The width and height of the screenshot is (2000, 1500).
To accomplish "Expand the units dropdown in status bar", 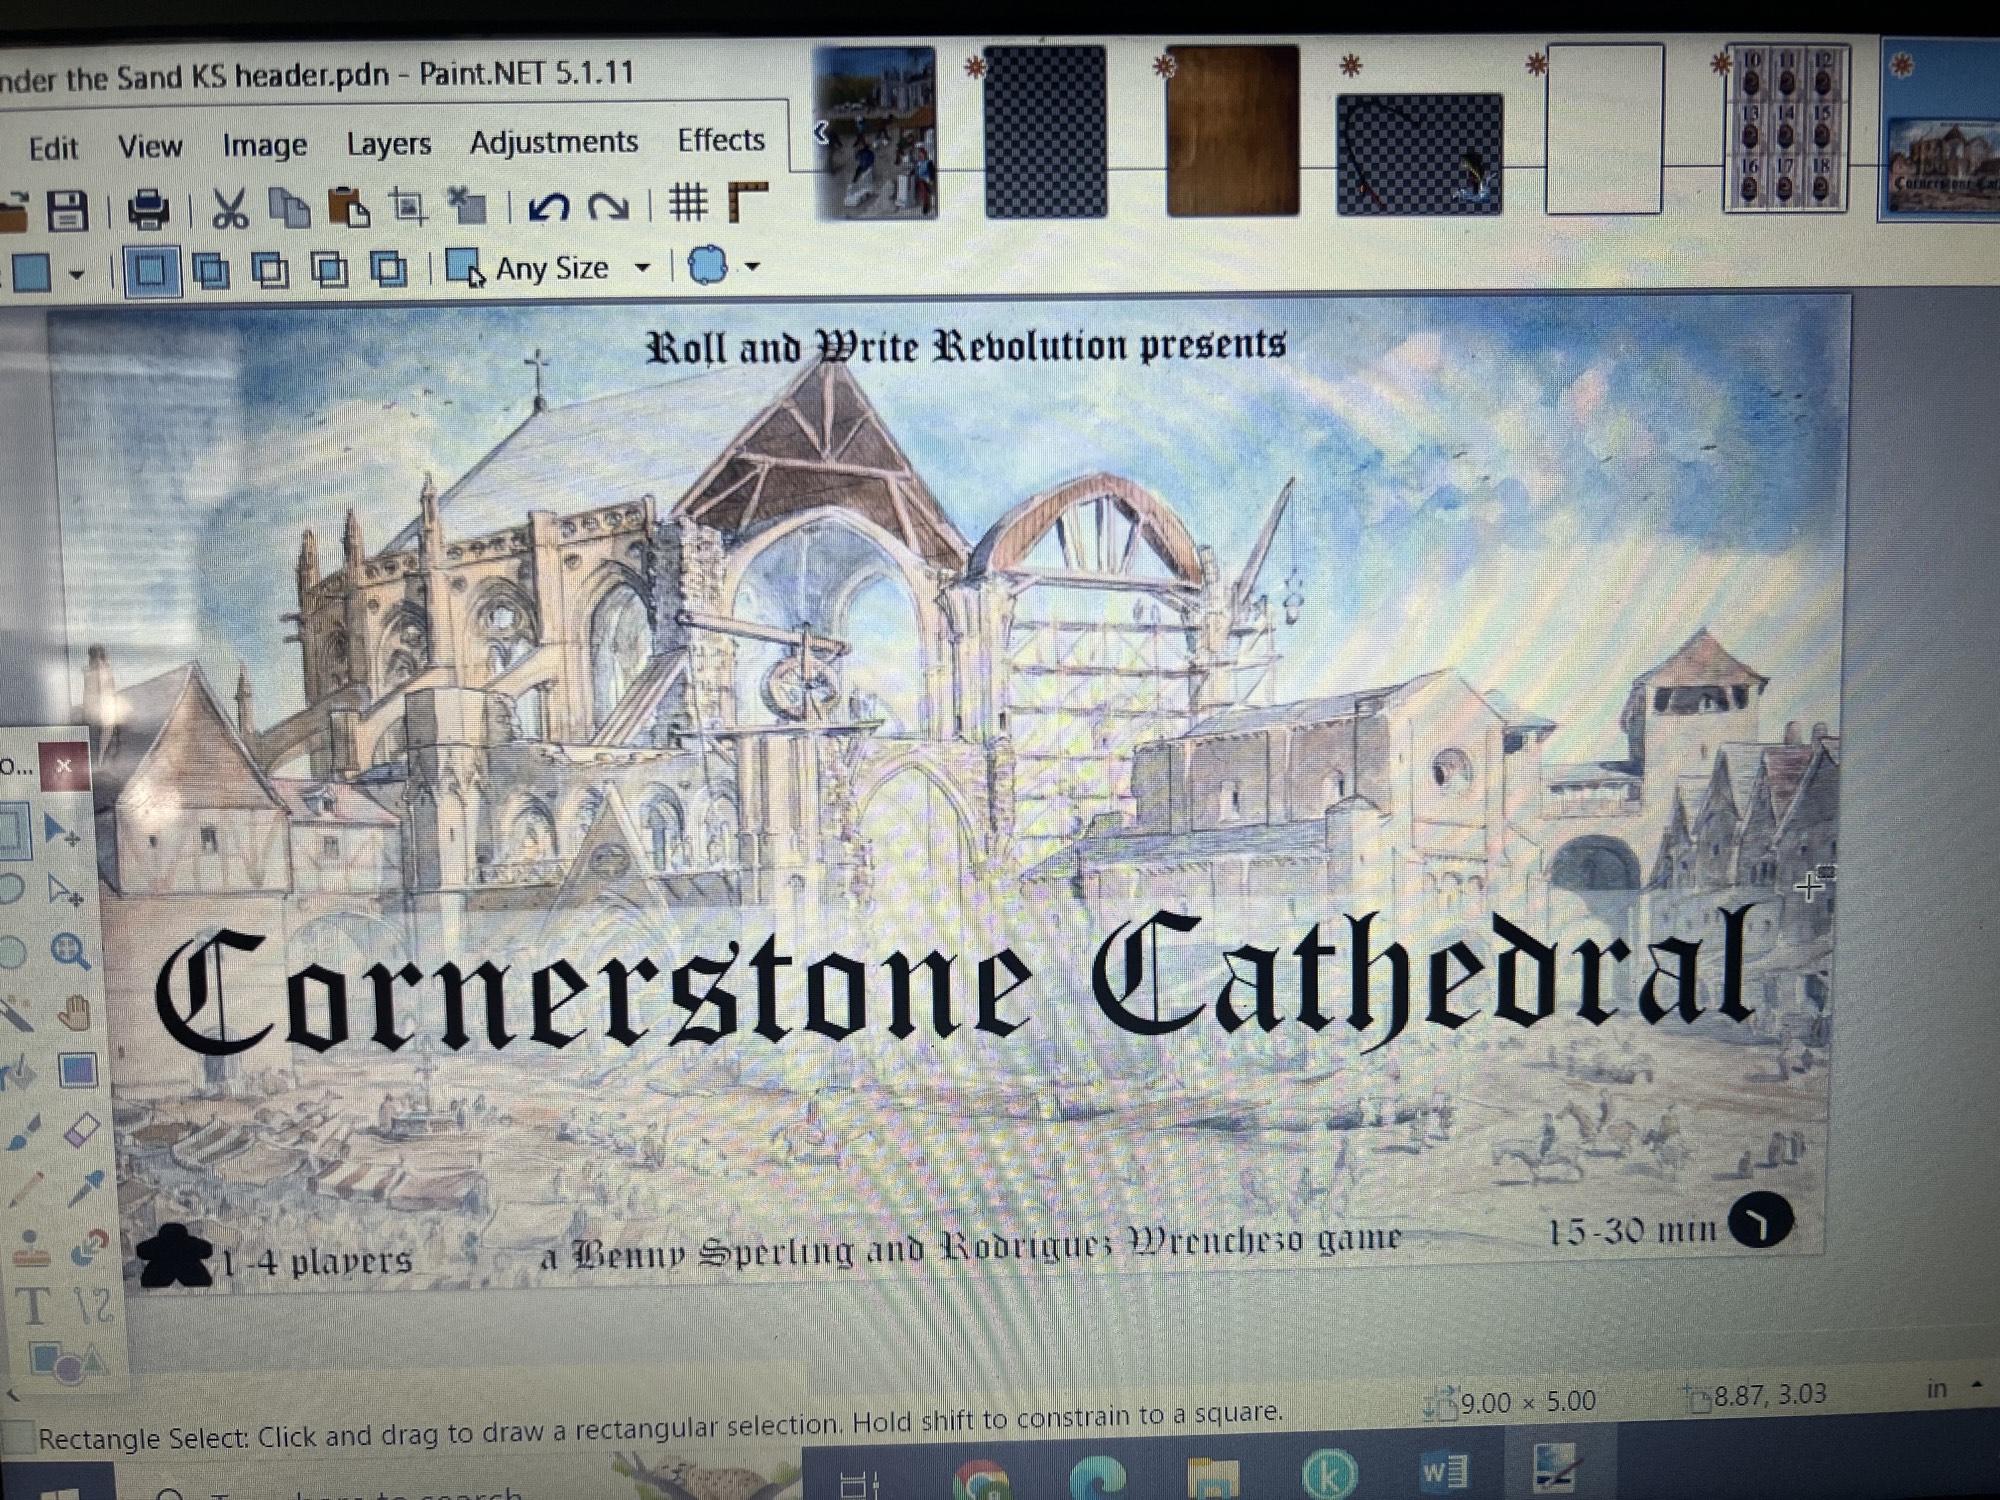I will (x=1976, y=1387).
